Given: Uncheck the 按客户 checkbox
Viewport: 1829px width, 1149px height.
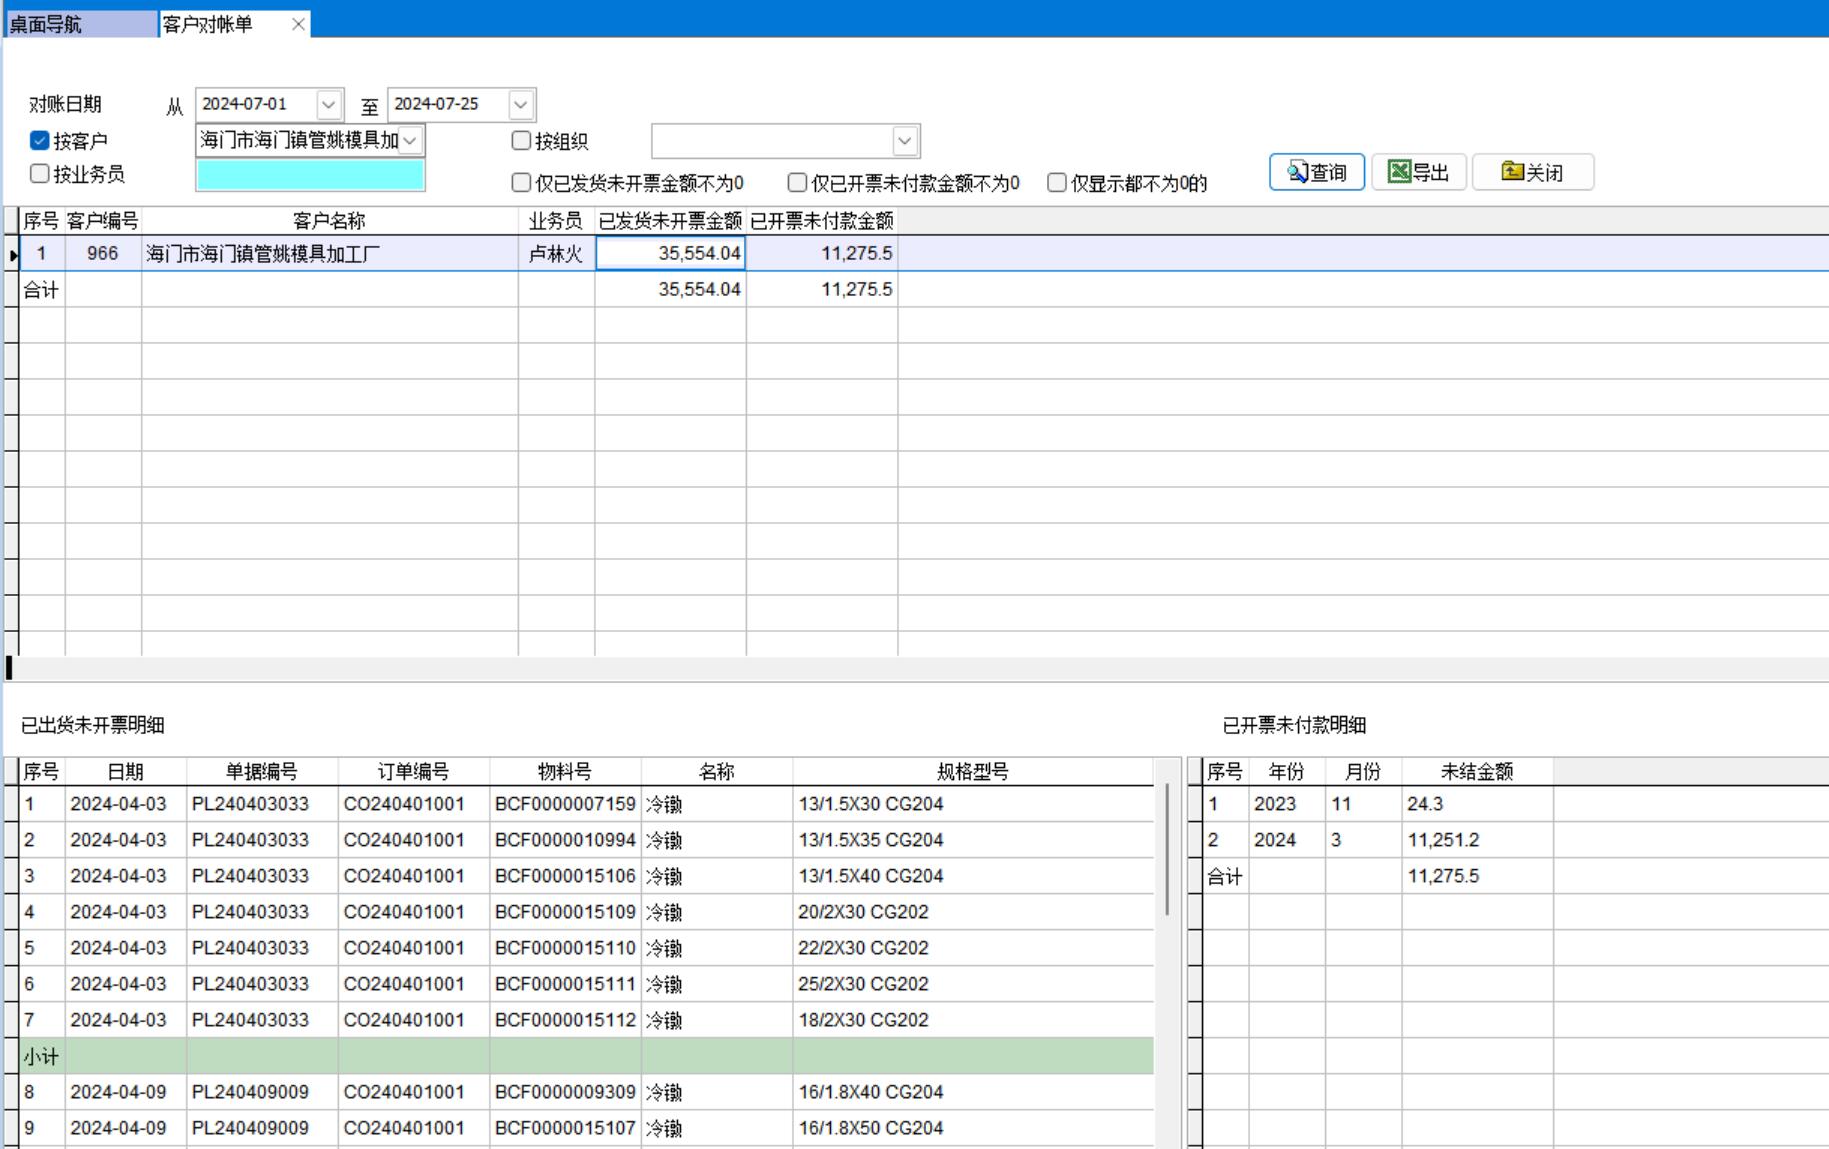Looking at the screenshot, I should [x=40, y=141].
